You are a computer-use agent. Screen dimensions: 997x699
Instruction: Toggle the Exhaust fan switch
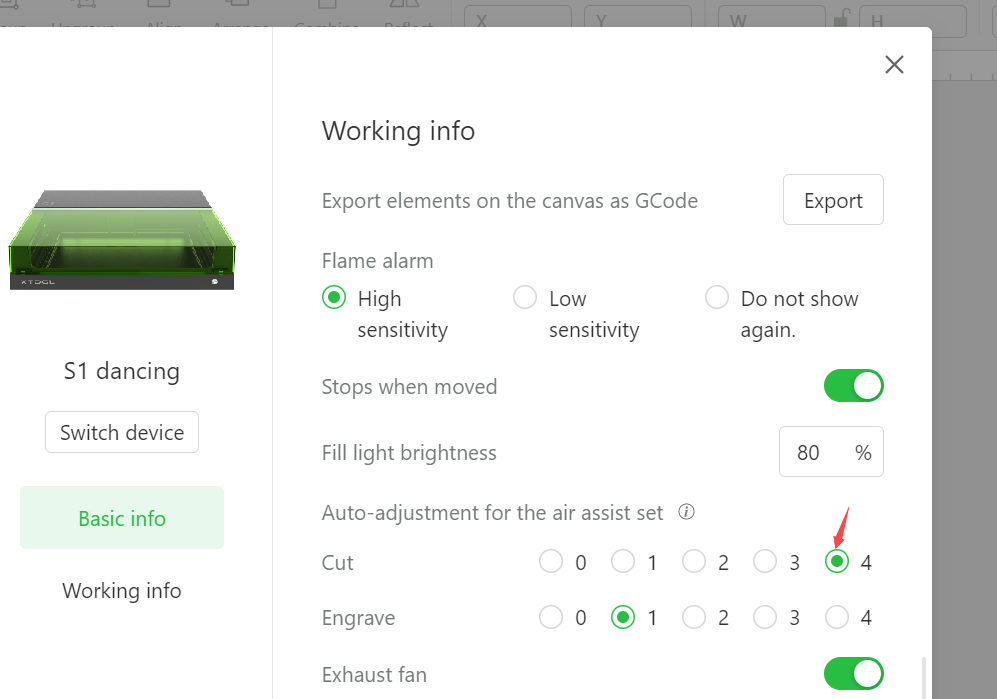click(853, 674)
